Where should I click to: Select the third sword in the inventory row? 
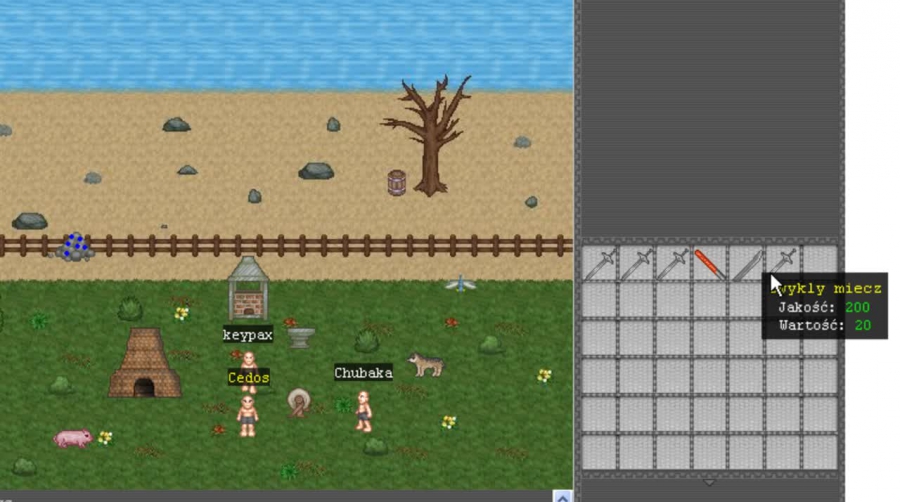coord(673,264)
